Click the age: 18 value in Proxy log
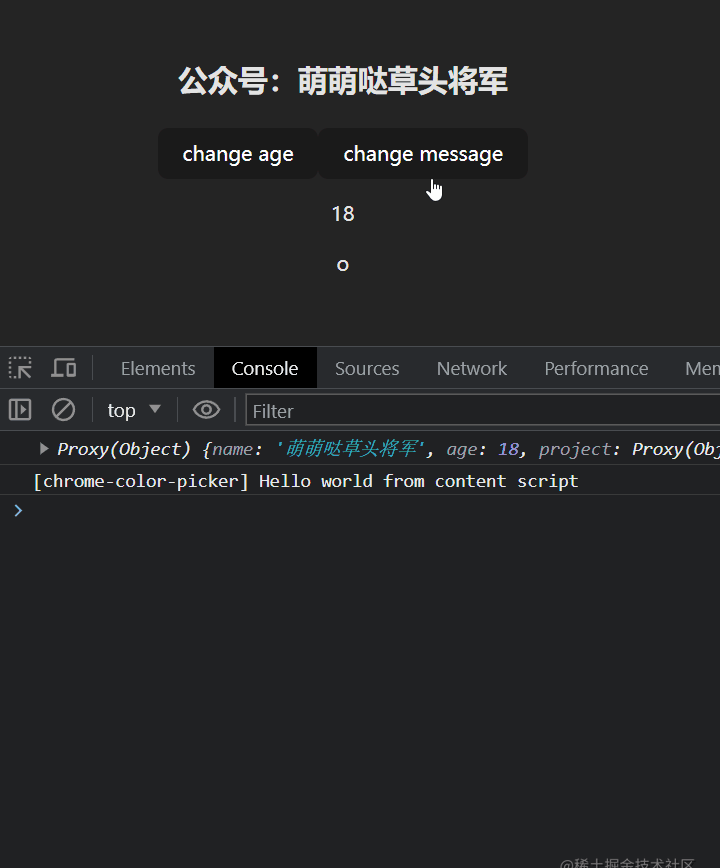 pyautogui.click(x=509, y=449)
